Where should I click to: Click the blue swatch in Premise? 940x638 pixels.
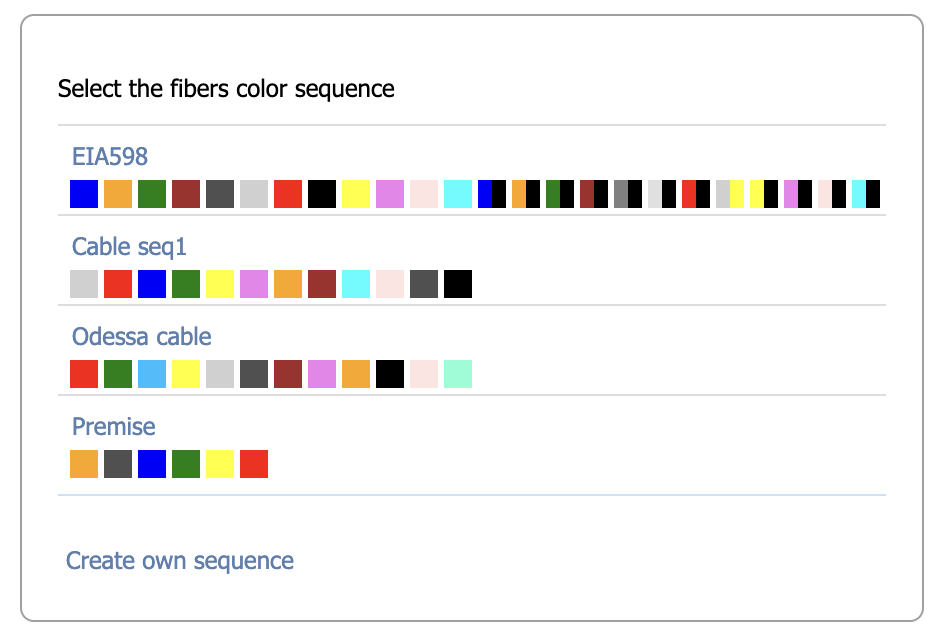click(152, 464)
